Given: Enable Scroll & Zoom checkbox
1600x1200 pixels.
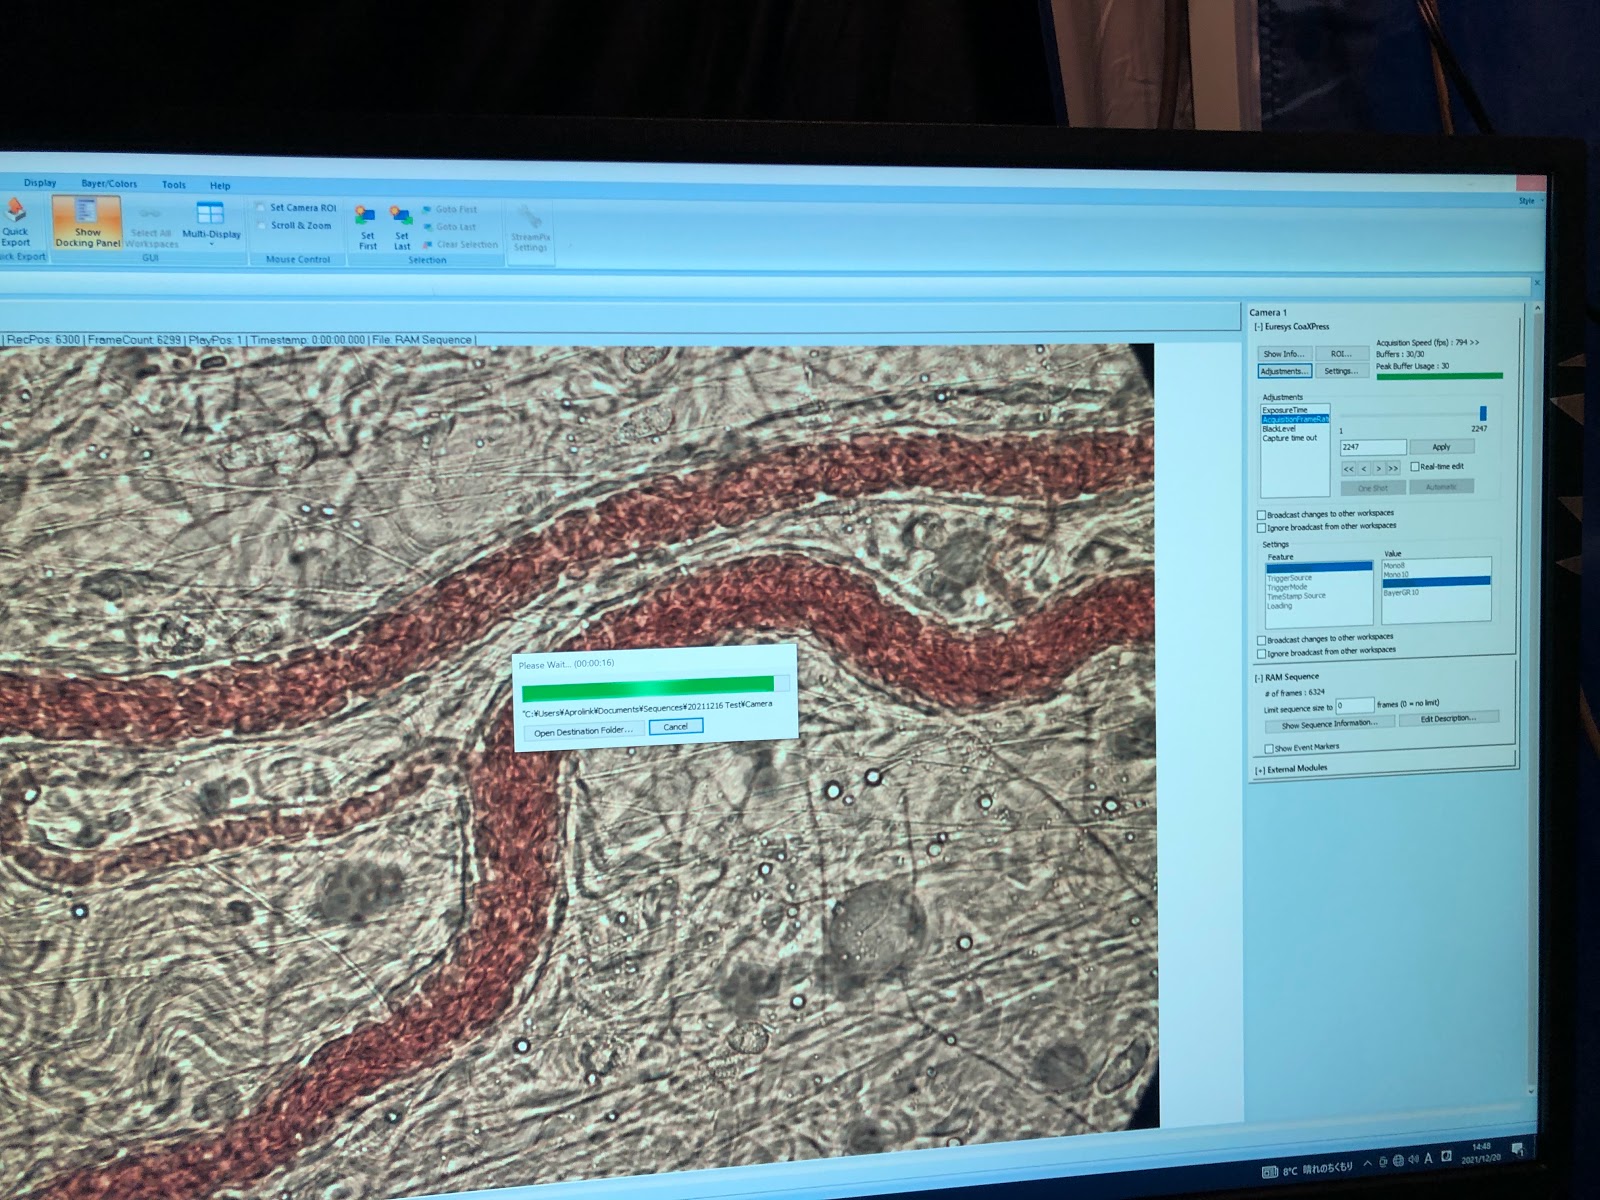Looking at the screenshot, I should pyautogui.click(x=261, y=226).
